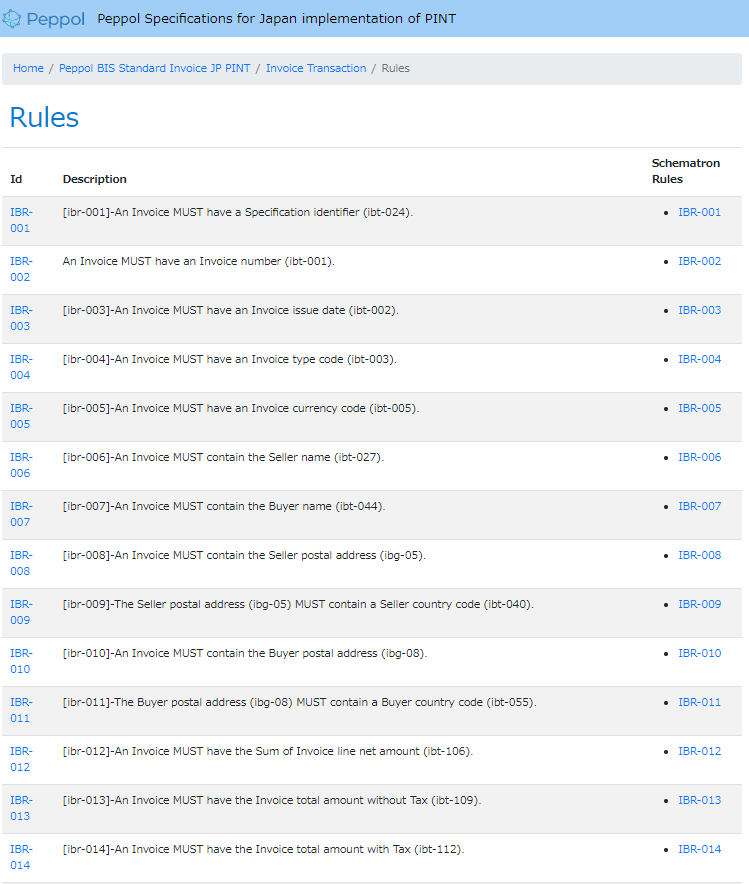Open IBR-002 Schematron rule link
The height and width of the screenshot is (884, 749).
(x=699, y=261)
